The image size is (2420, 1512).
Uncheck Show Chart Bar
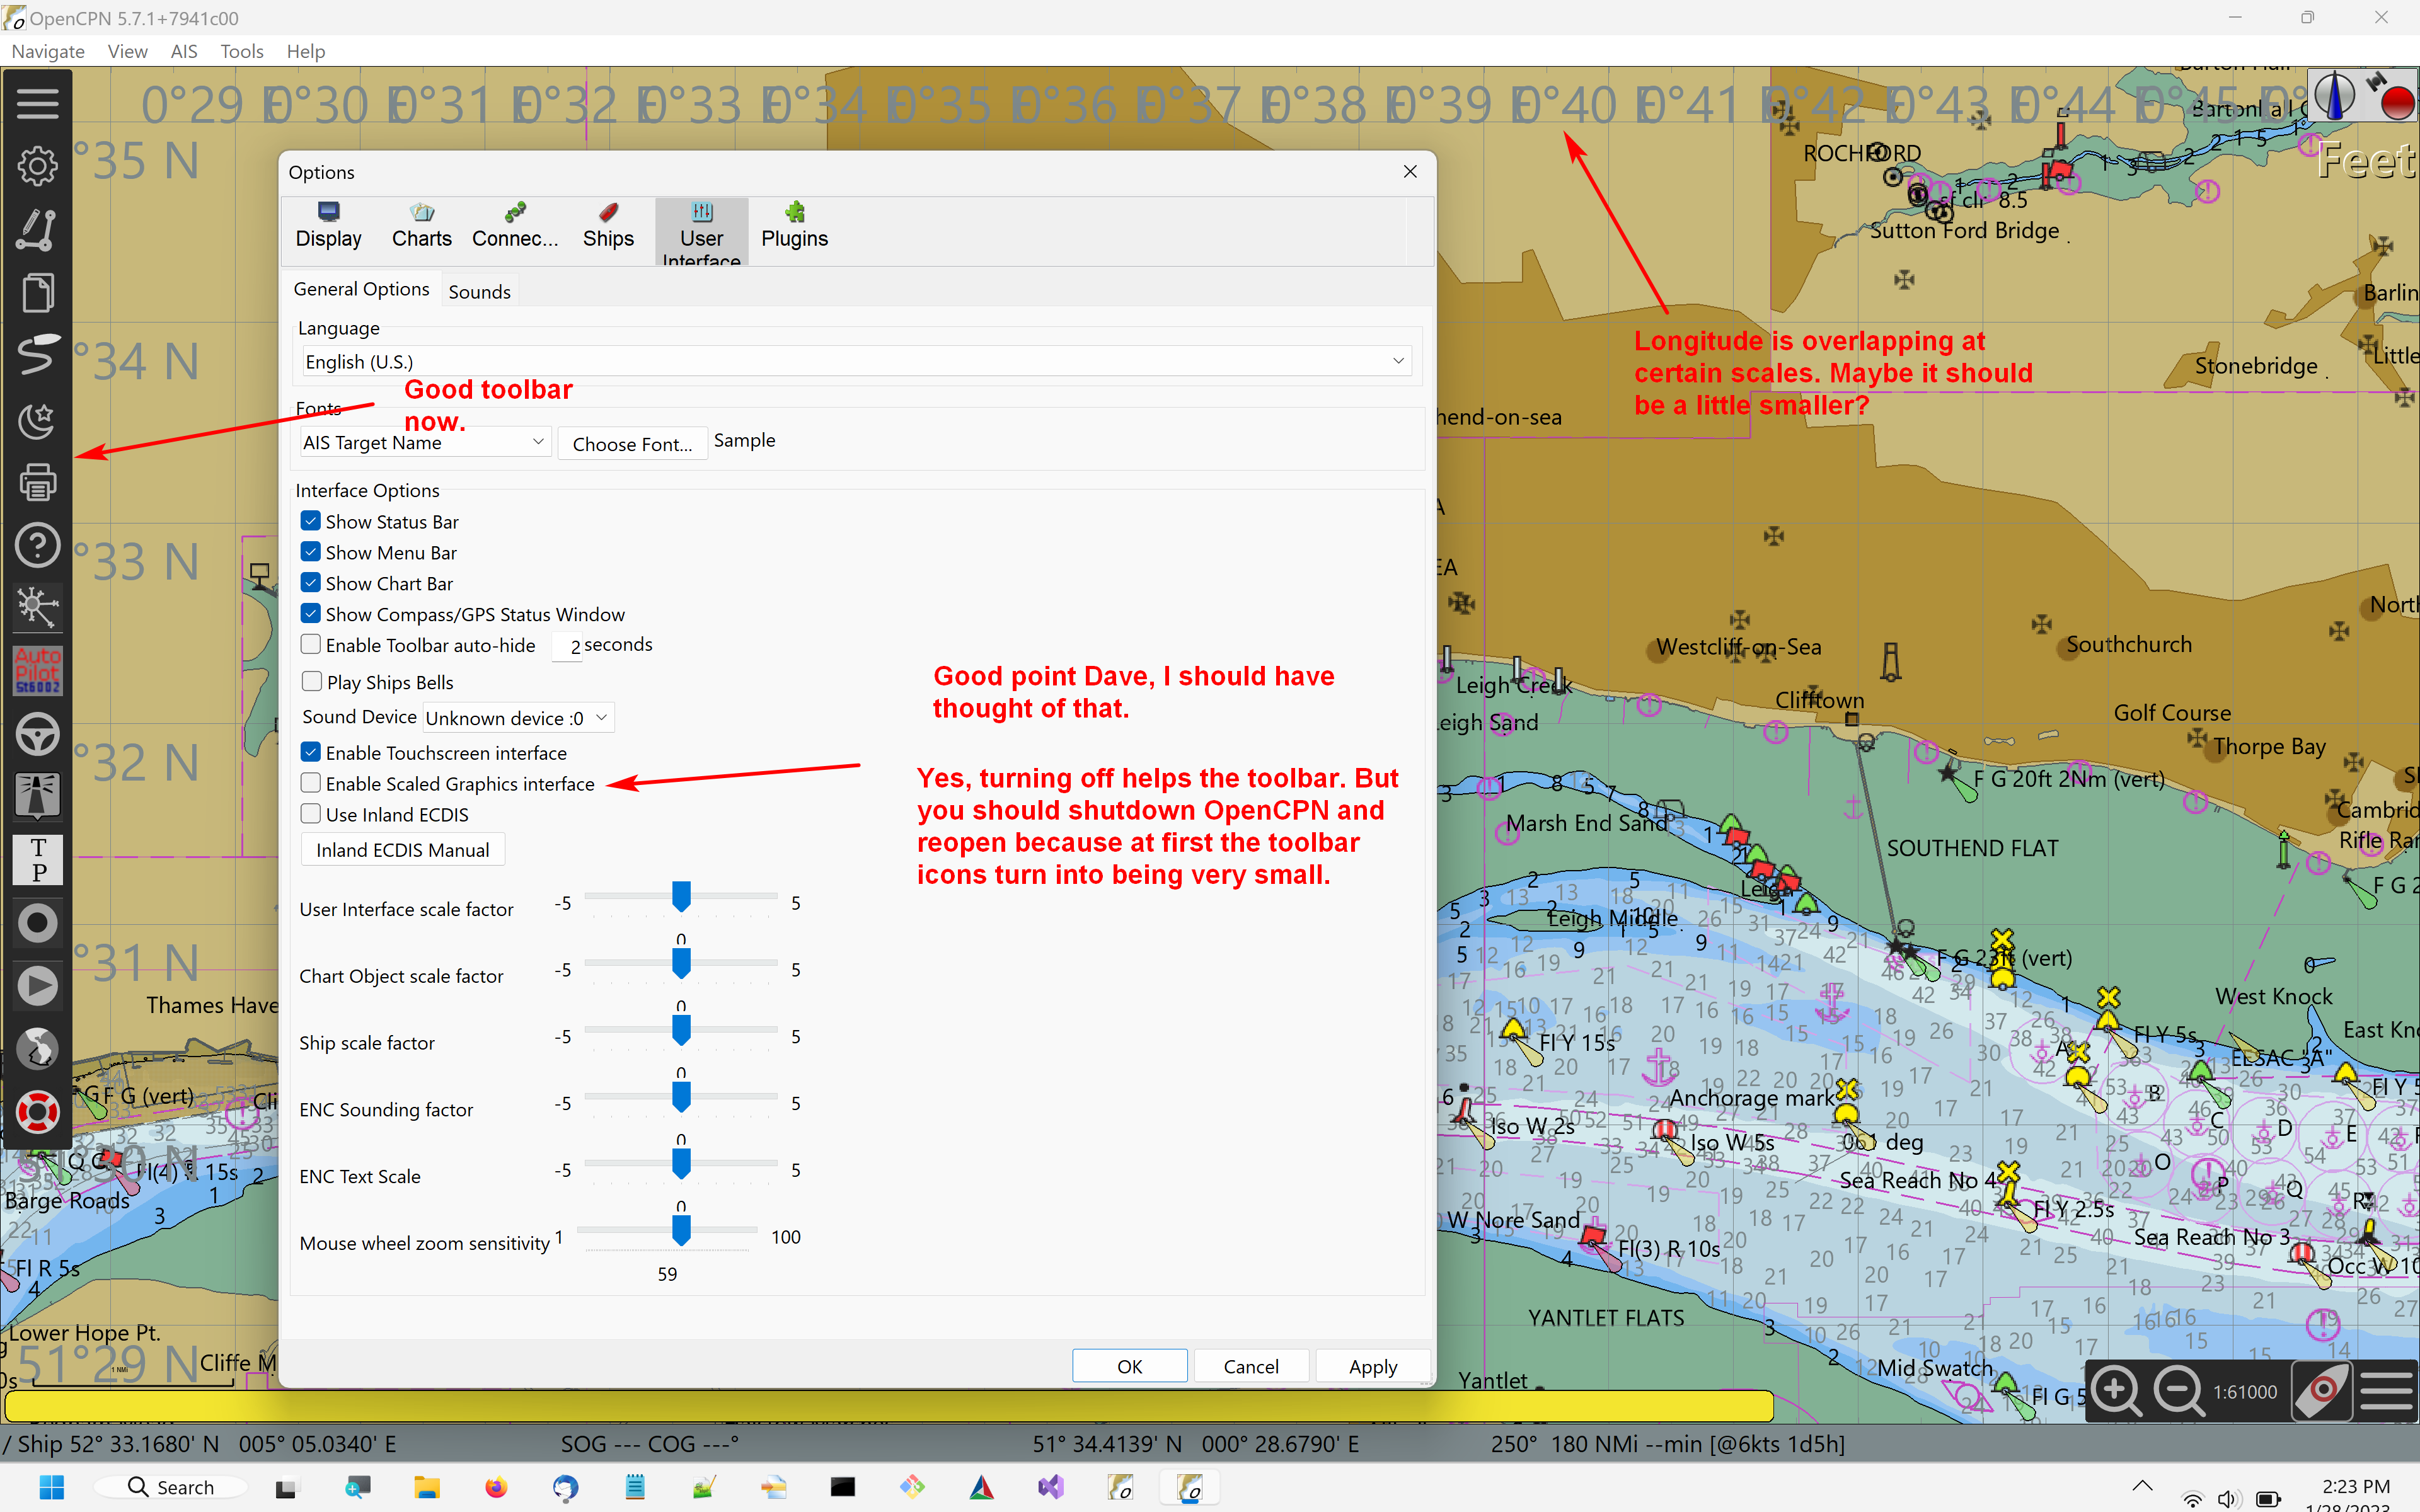(x=311, y=583)
